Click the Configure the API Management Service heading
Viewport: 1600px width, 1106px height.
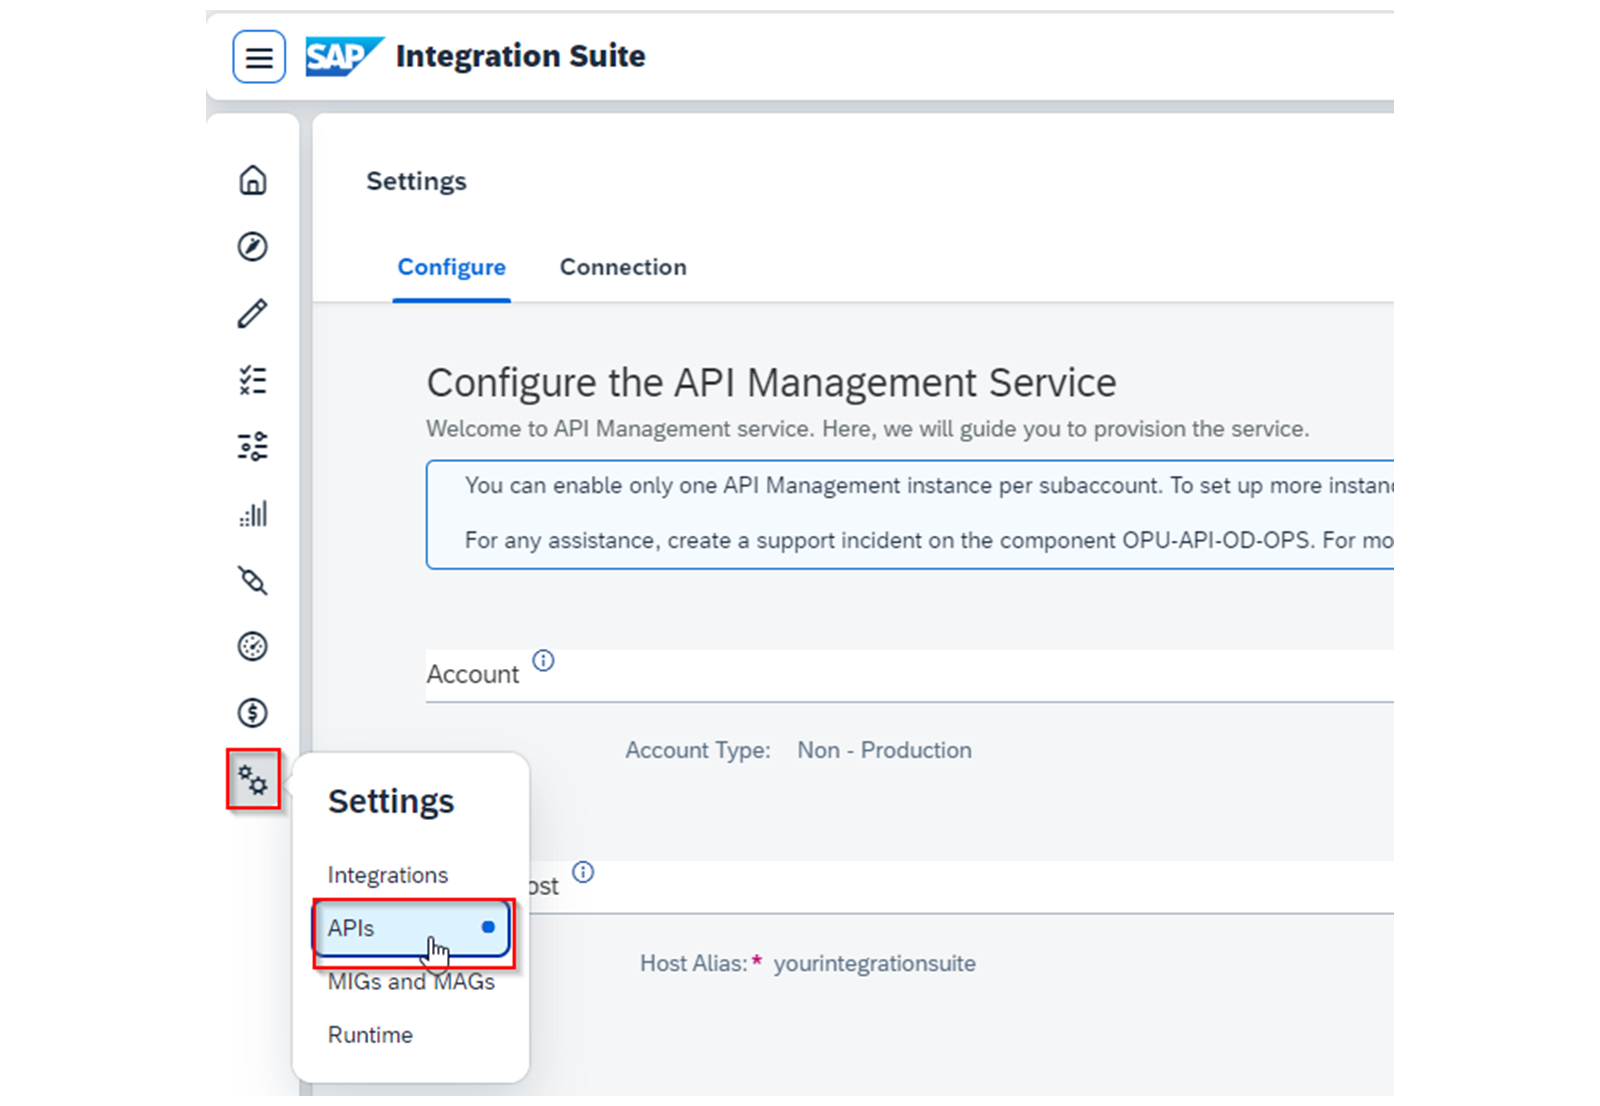771,383
